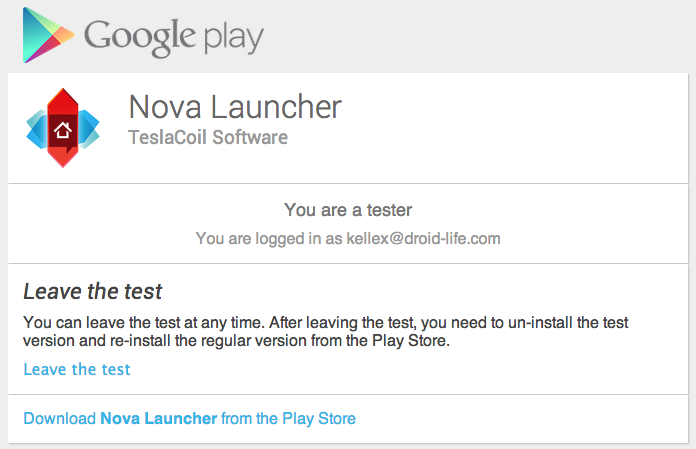
Task: Click the Google Play triangle logo
Action: tap(47, 34)
